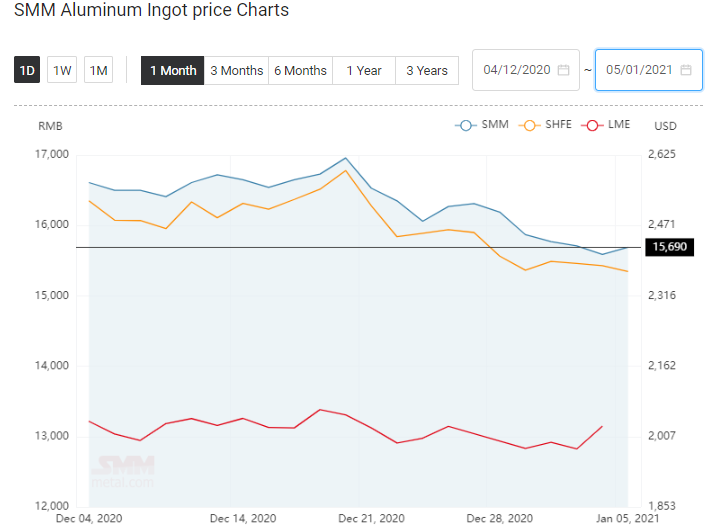
Task: Click the SMM metal.com watermark logo
Action: click(123, 472)
